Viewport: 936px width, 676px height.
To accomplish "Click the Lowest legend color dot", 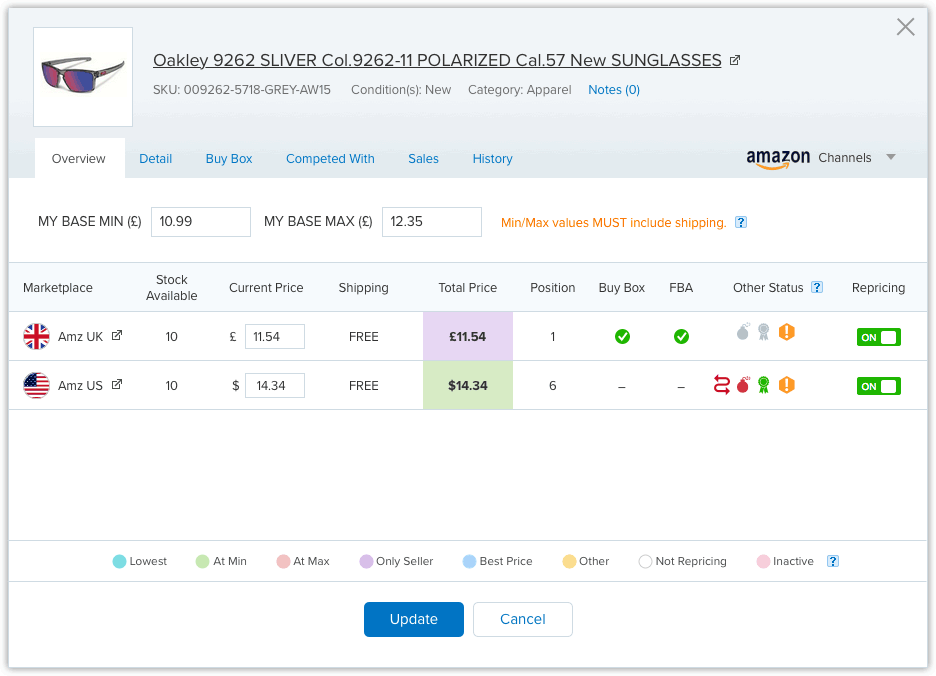I will [x=119, y=561].
